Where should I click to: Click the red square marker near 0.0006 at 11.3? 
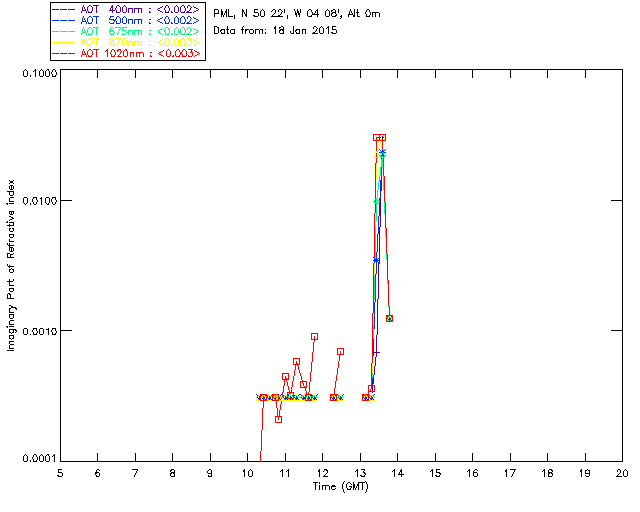coord(296,362)
